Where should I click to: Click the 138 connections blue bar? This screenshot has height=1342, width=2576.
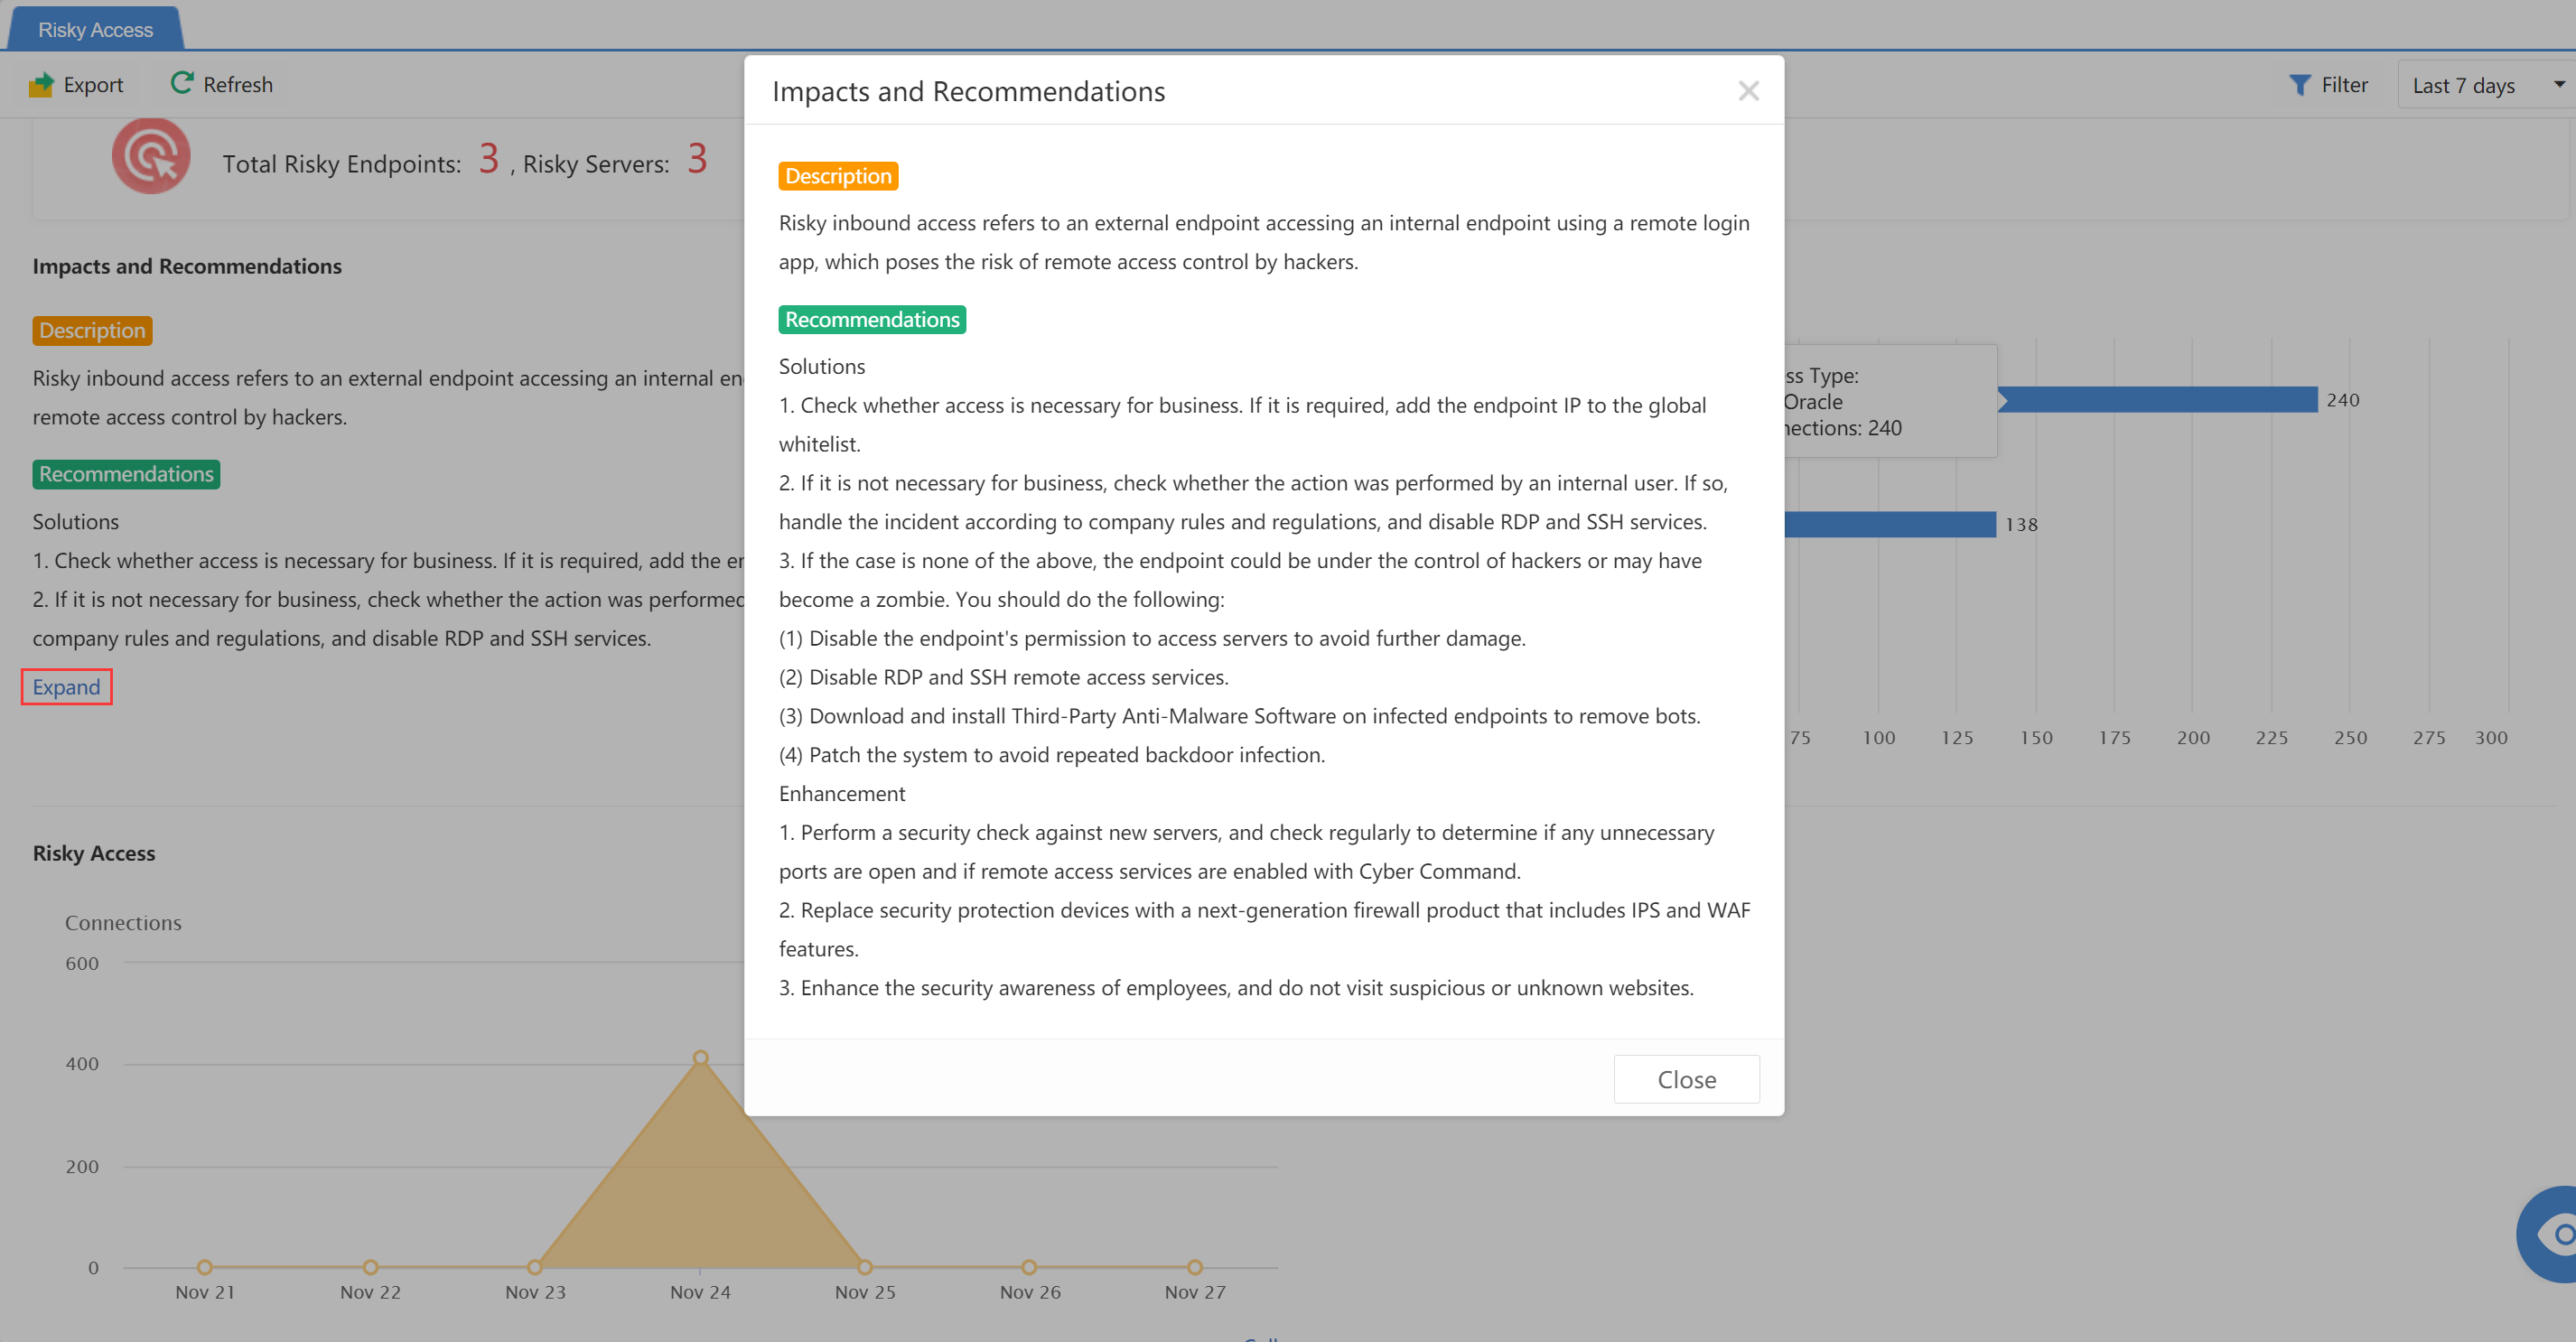tap(1890, 524)
